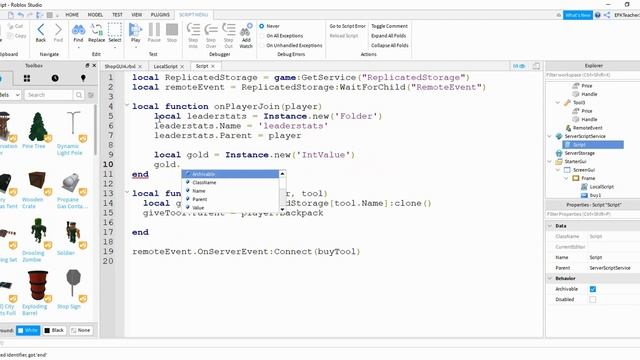Click the share icon near What's New
The width and height of the screenshot is (640, 360).
point(607,15)
